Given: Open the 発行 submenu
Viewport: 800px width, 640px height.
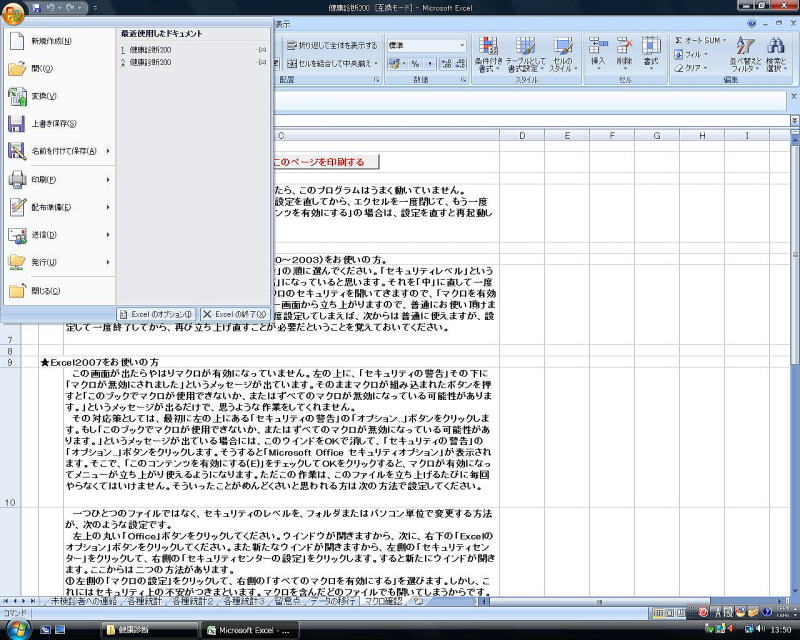Looking at the screenshot, I should click(60, 262).
